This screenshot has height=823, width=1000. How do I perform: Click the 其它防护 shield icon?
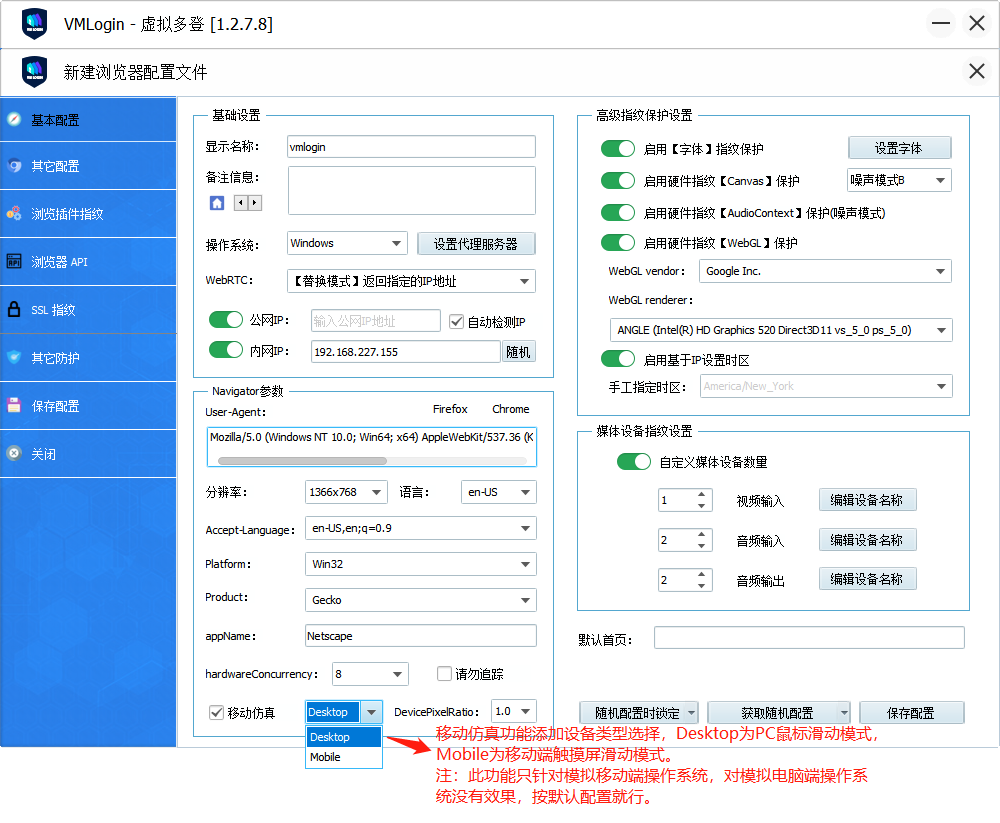14,358
